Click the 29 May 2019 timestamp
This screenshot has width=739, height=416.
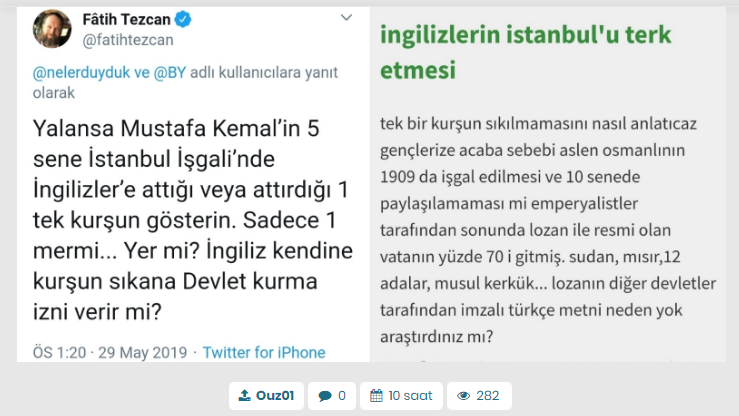[138, 352]
